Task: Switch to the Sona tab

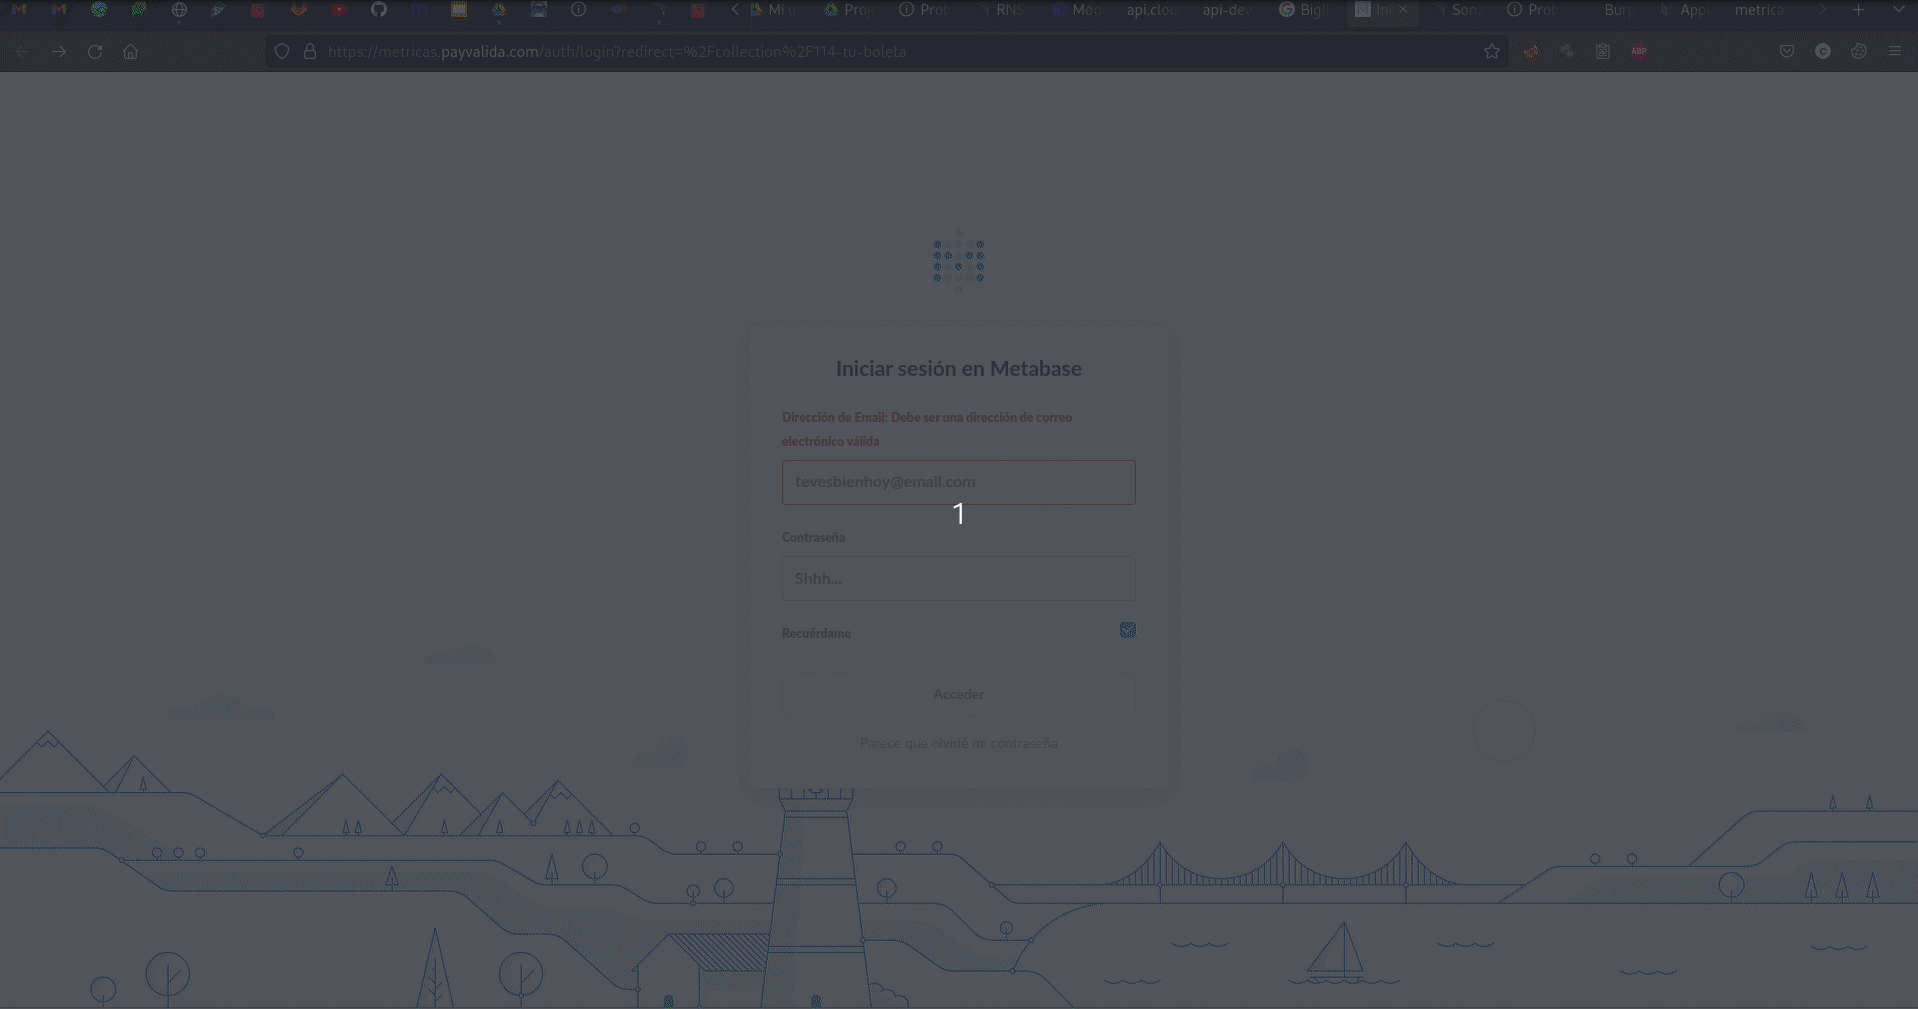Action: pyautogui.click(x=1457, y=10)
